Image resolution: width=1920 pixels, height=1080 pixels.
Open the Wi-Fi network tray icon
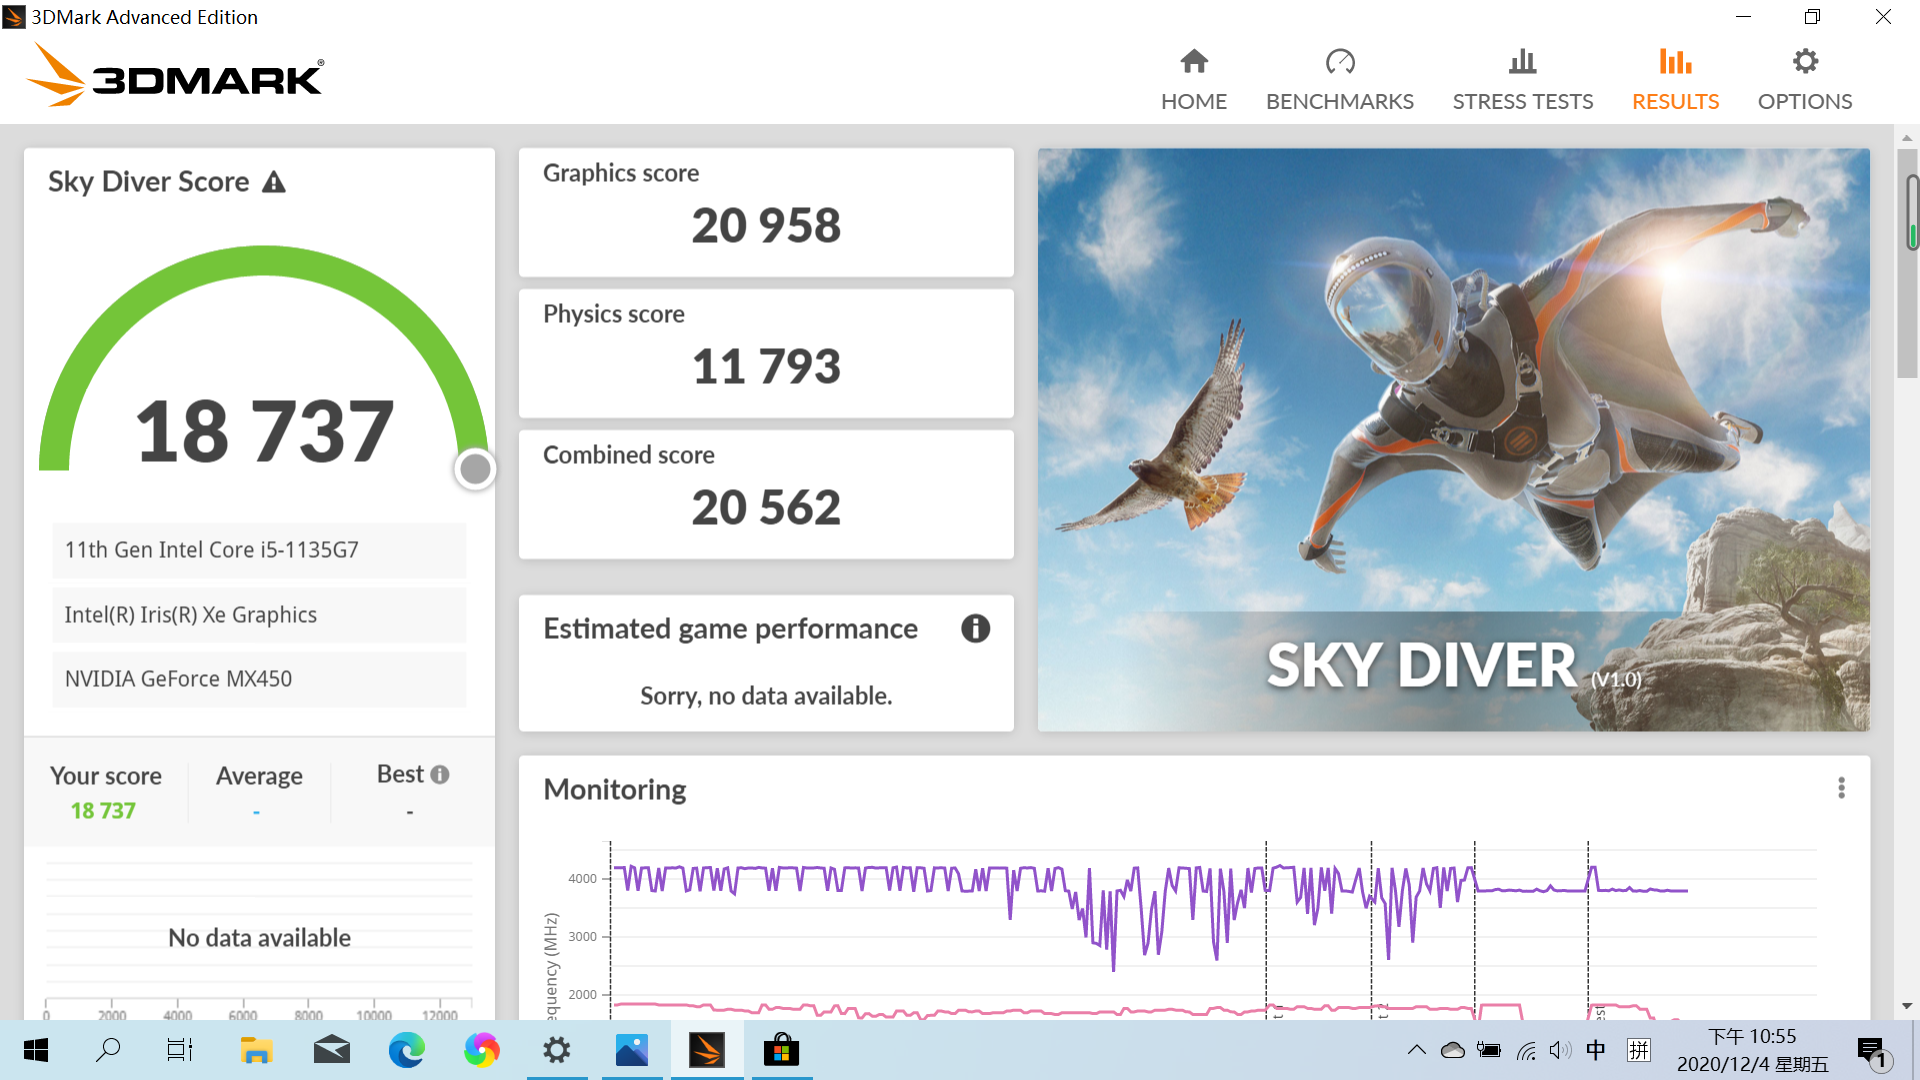(1526, 1050)
